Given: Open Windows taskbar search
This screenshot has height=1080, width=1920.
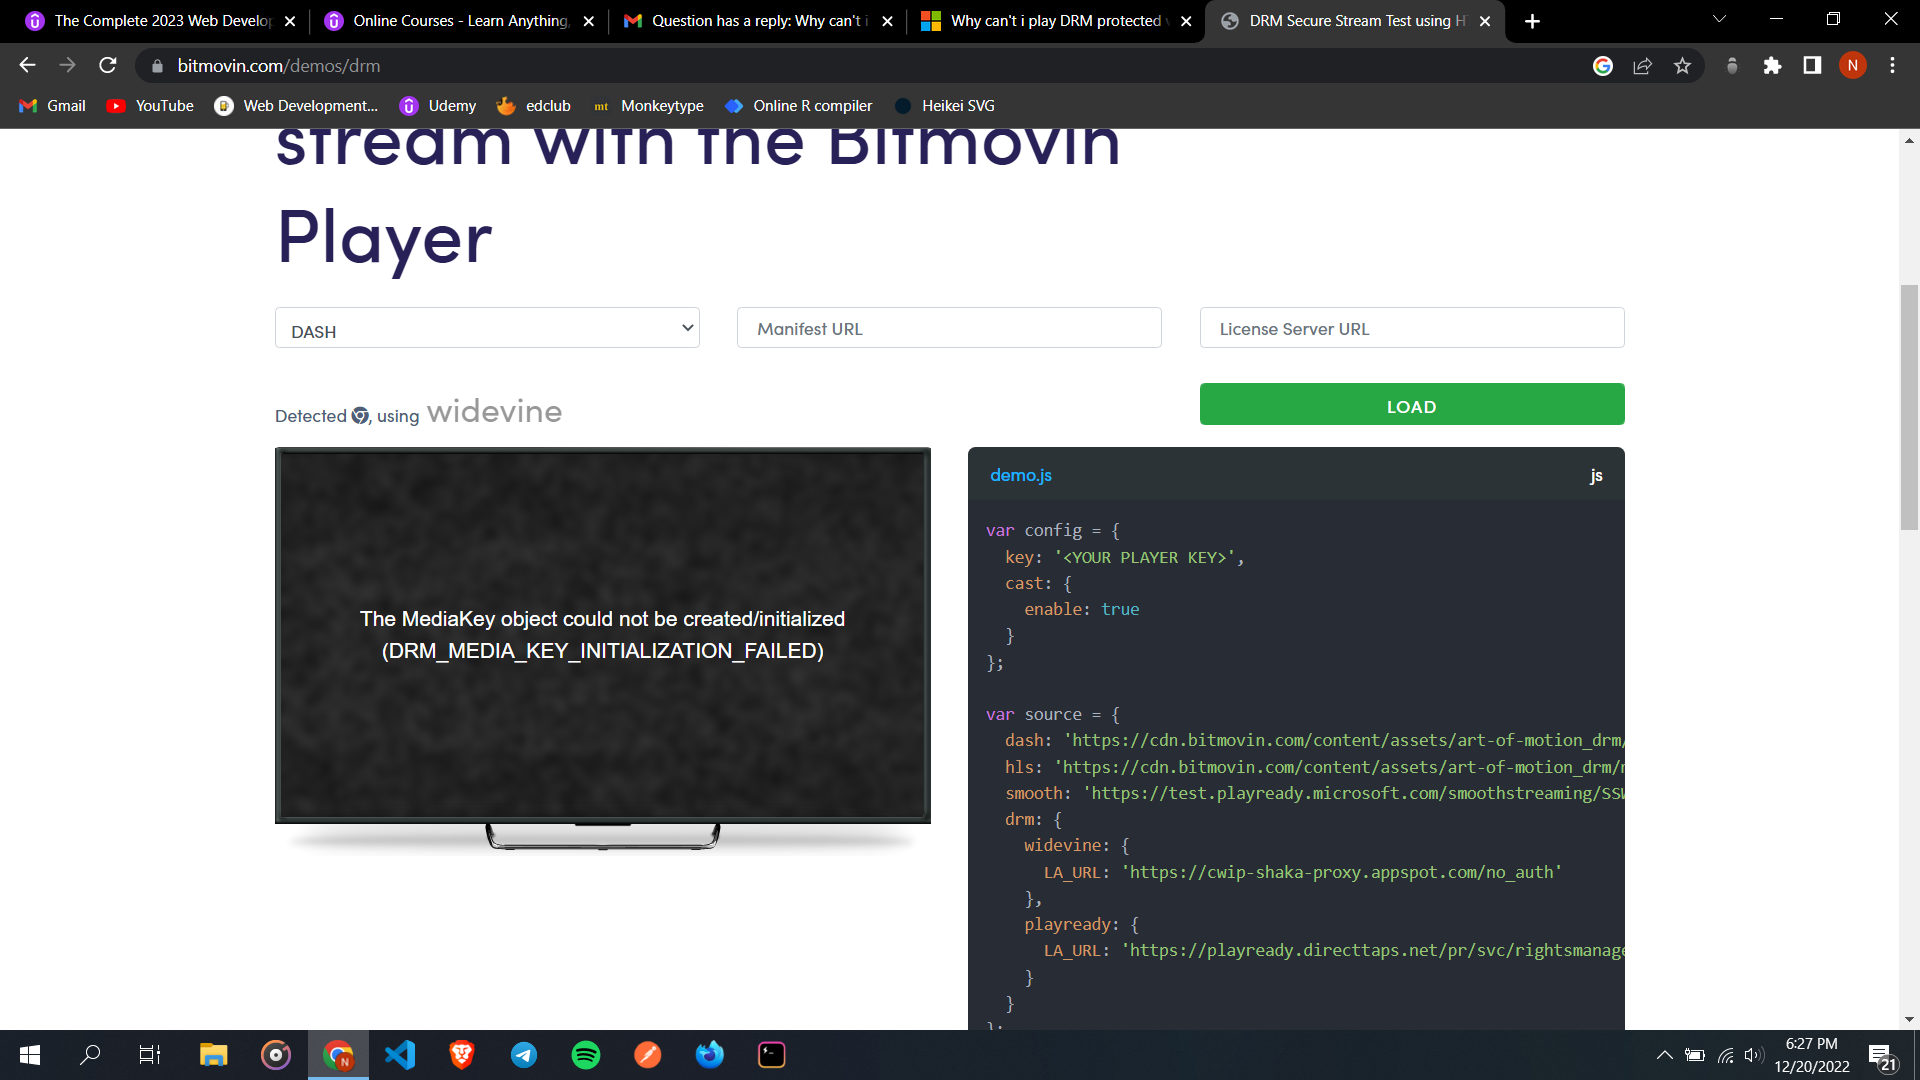Looking at the screenshot, I should [90, 1055].
